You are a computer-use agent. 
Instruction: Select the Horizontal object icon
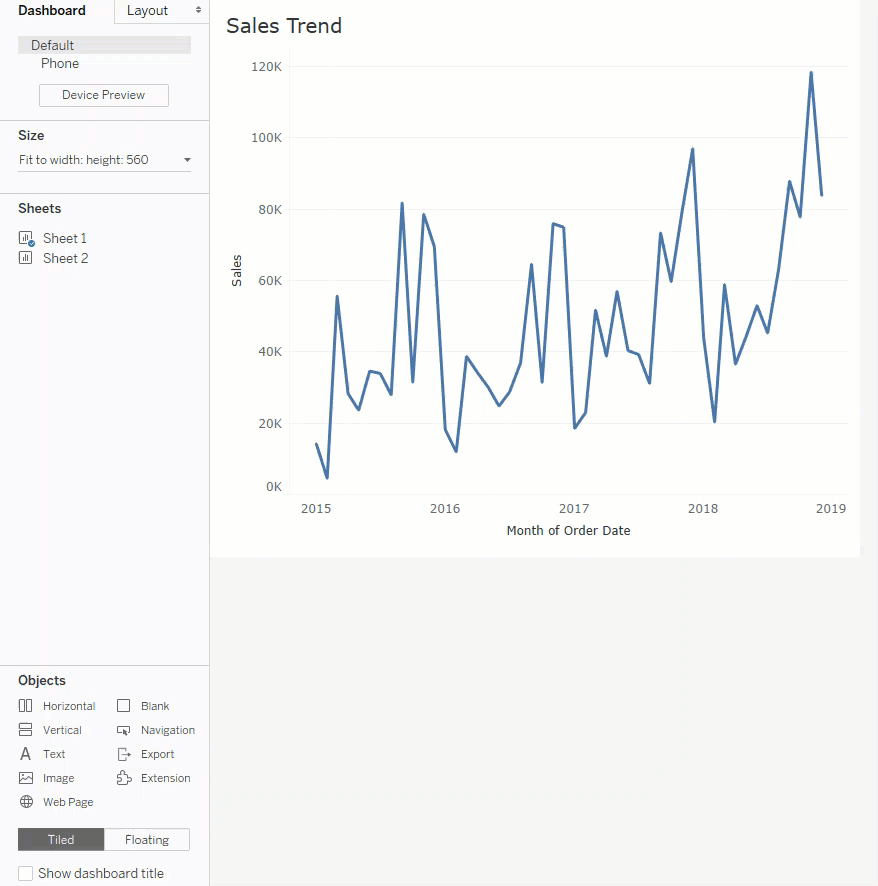point(26,705)
